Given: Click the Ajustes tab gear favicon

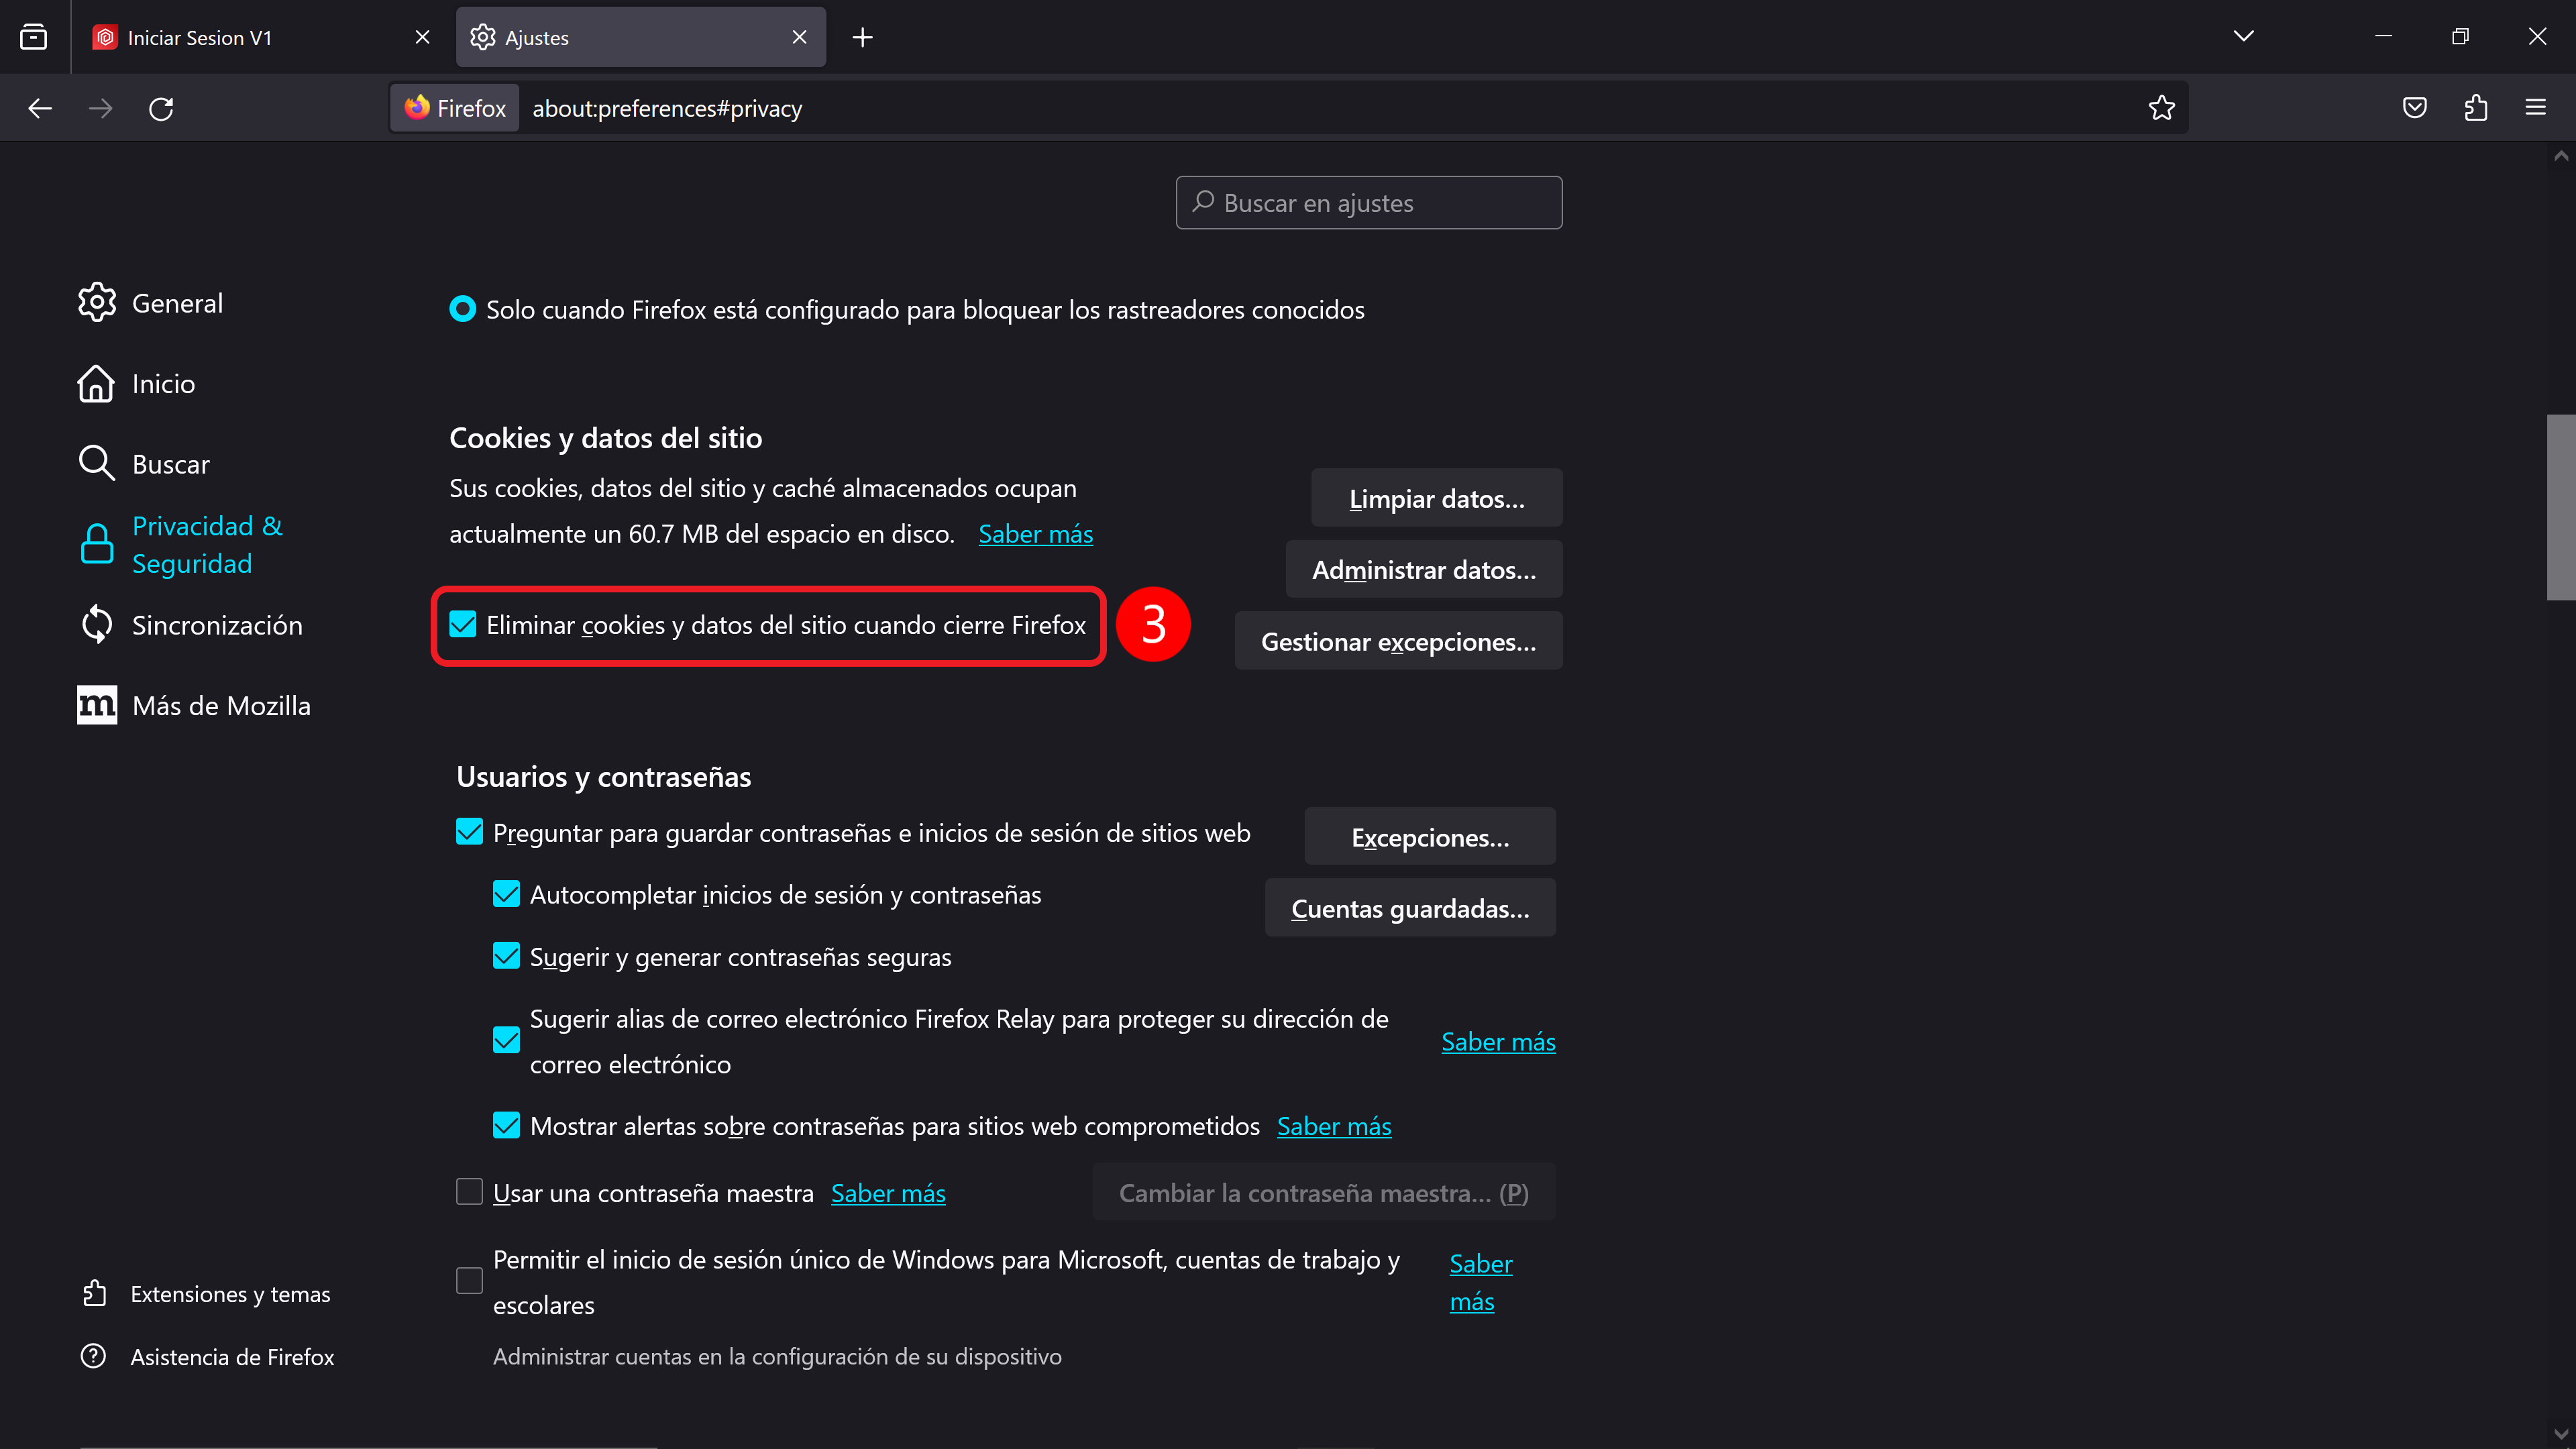Looking at the screenshot, I should [x=483, y=37].
